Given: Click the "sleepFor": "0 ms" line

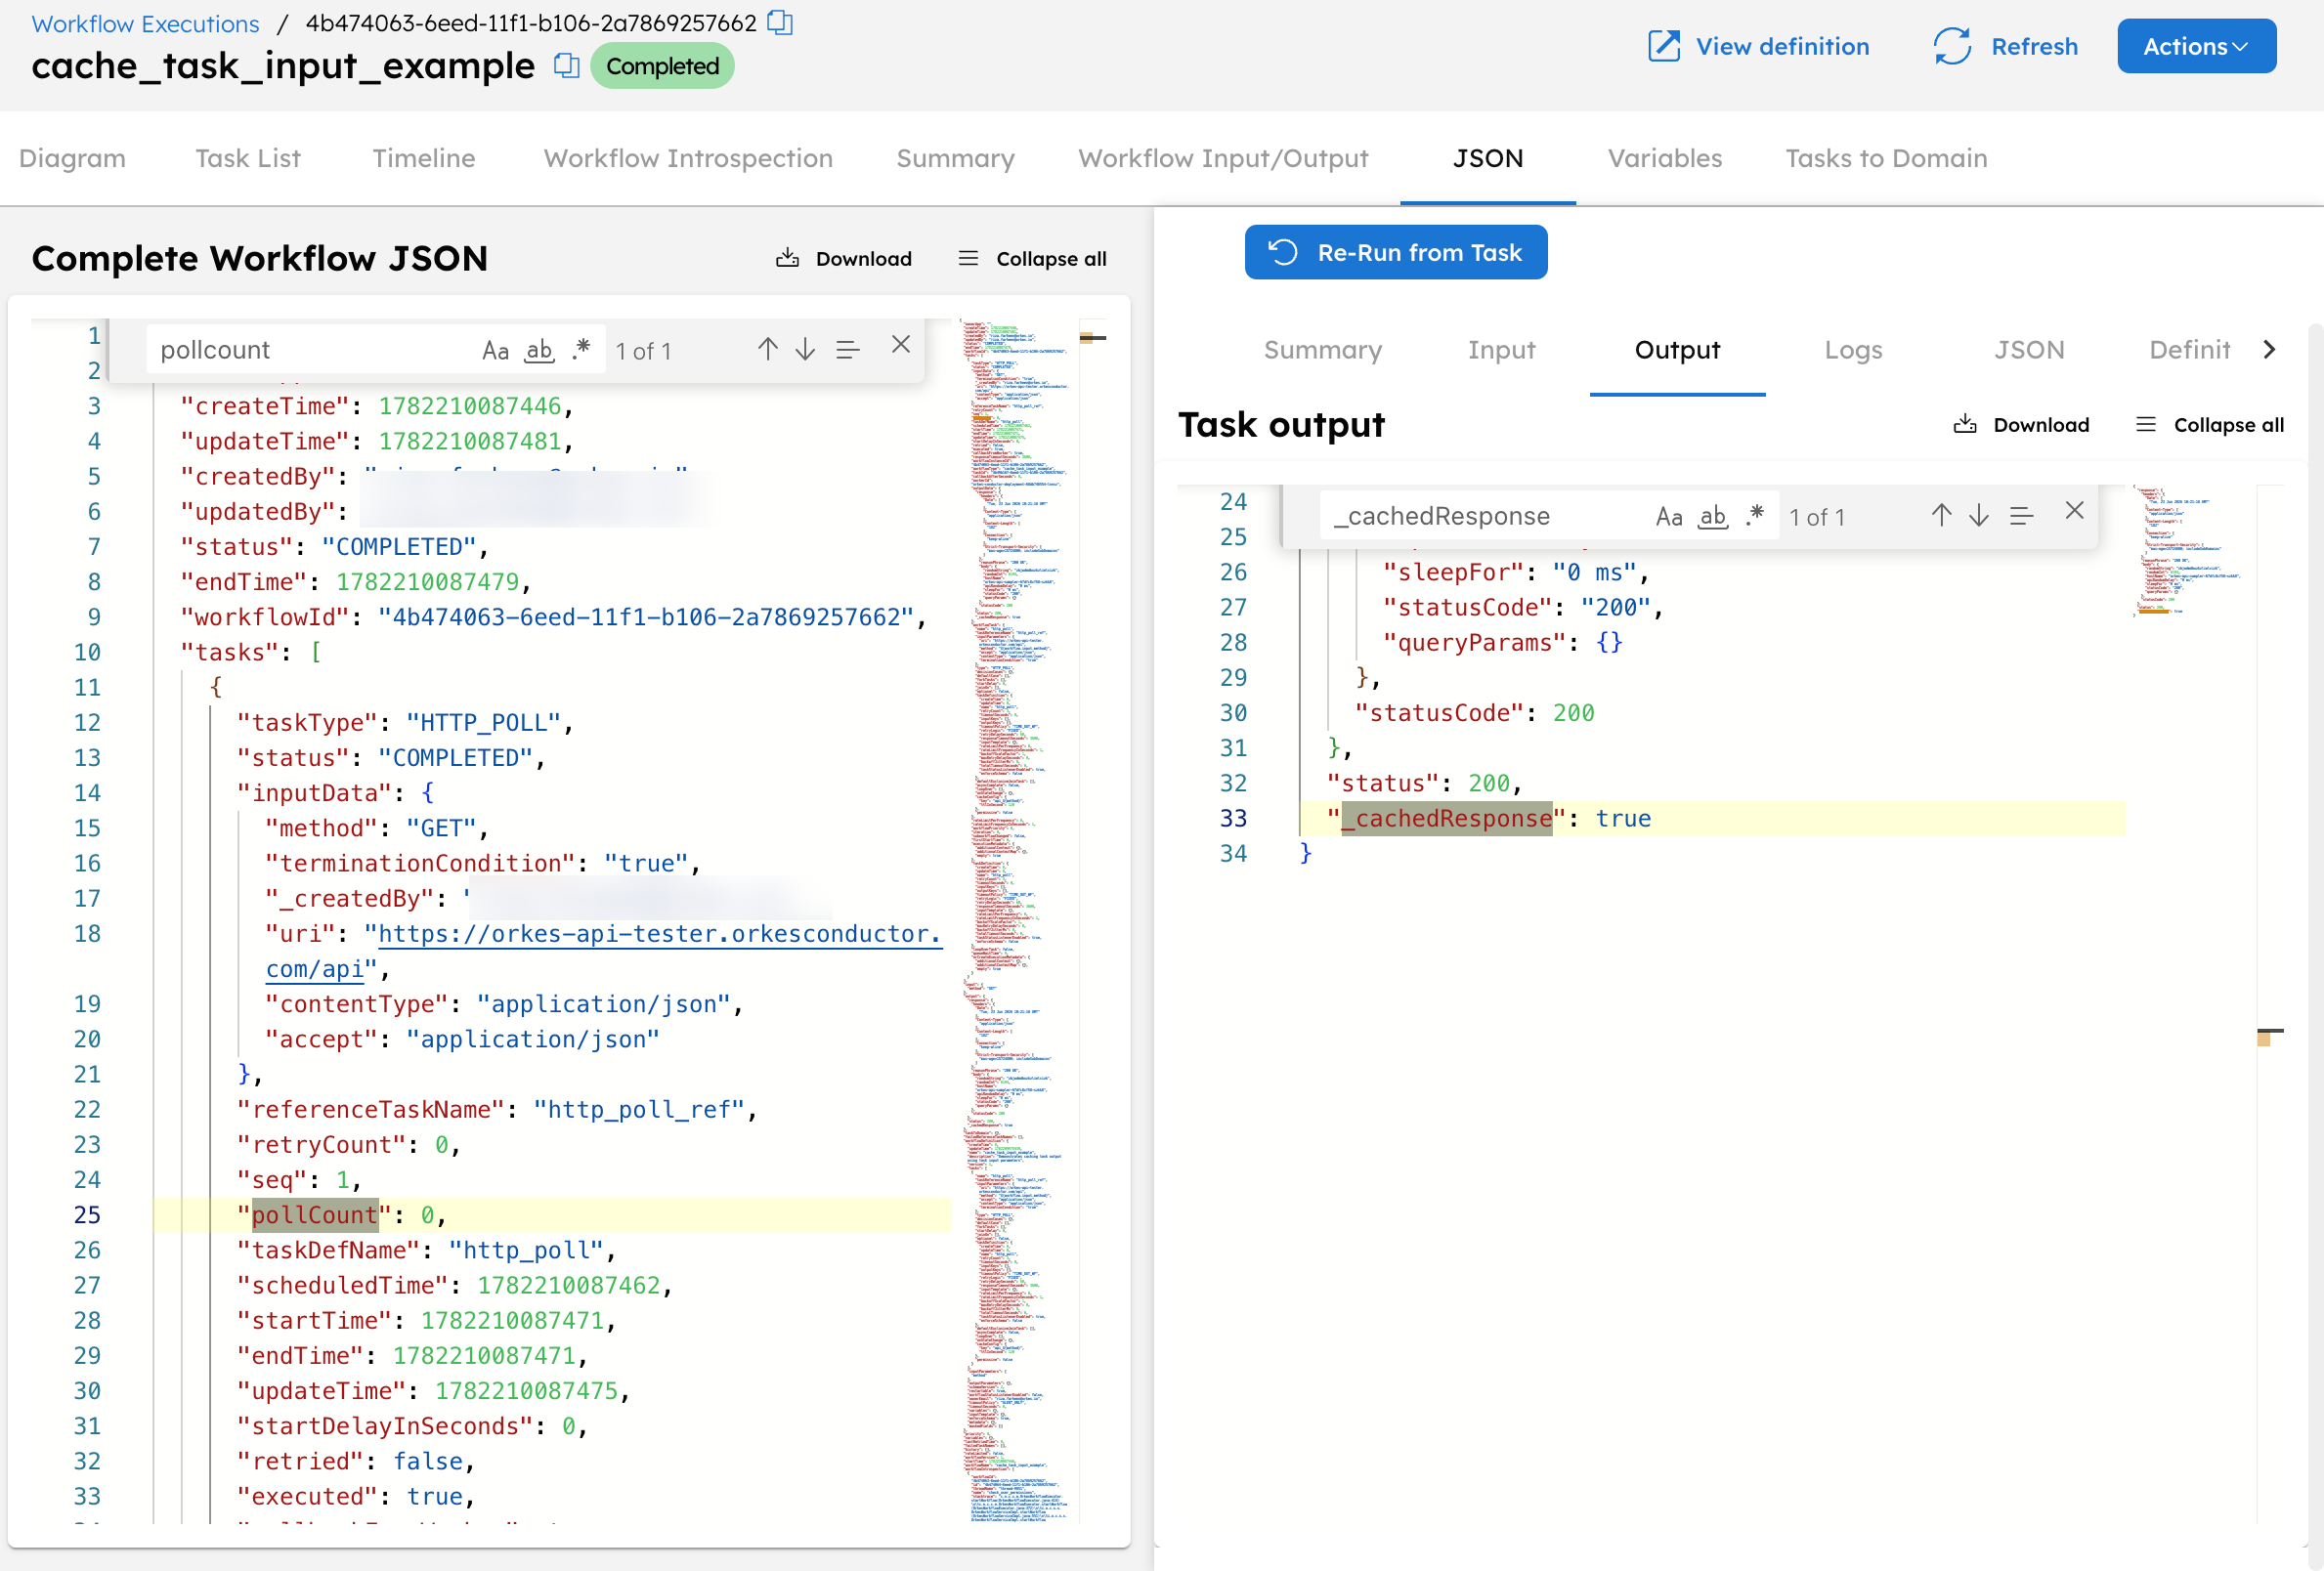Looking at the screenshot, I should (x=1515, y=573).
